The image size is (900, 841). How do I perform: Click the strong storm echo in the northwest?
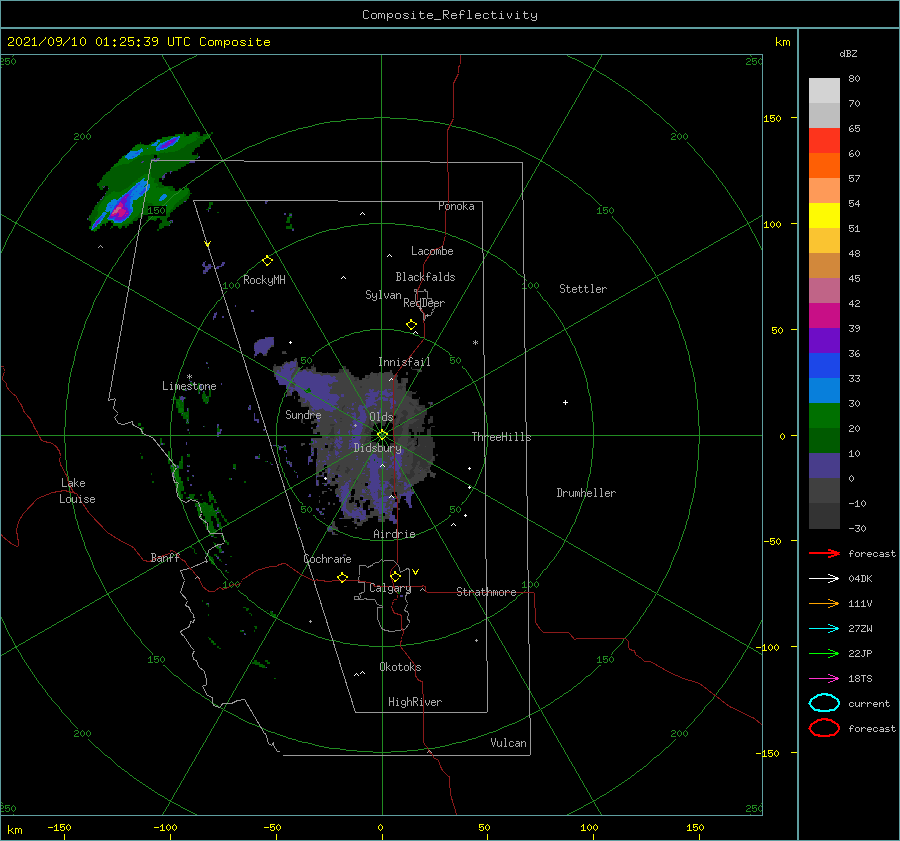point(119,210)
